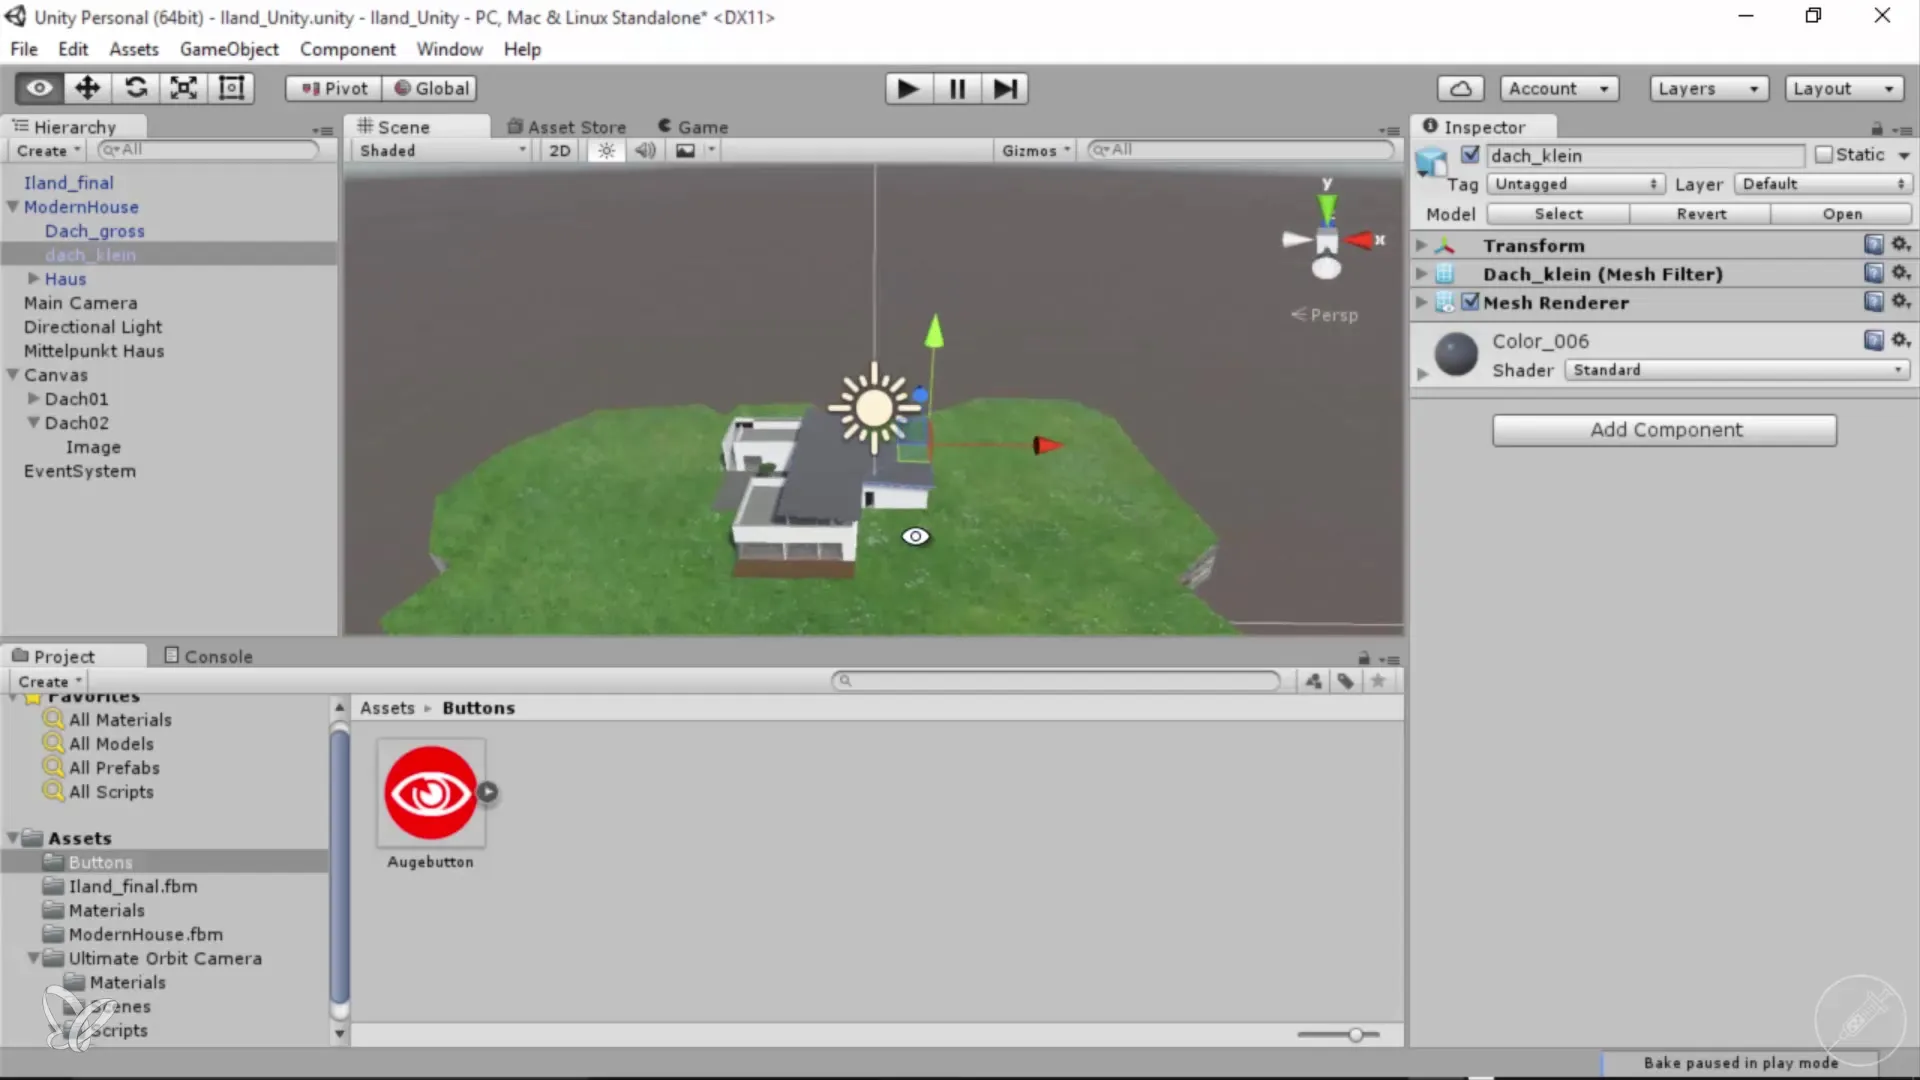Select the Augebutton eye thumbnail

(431, 793)
